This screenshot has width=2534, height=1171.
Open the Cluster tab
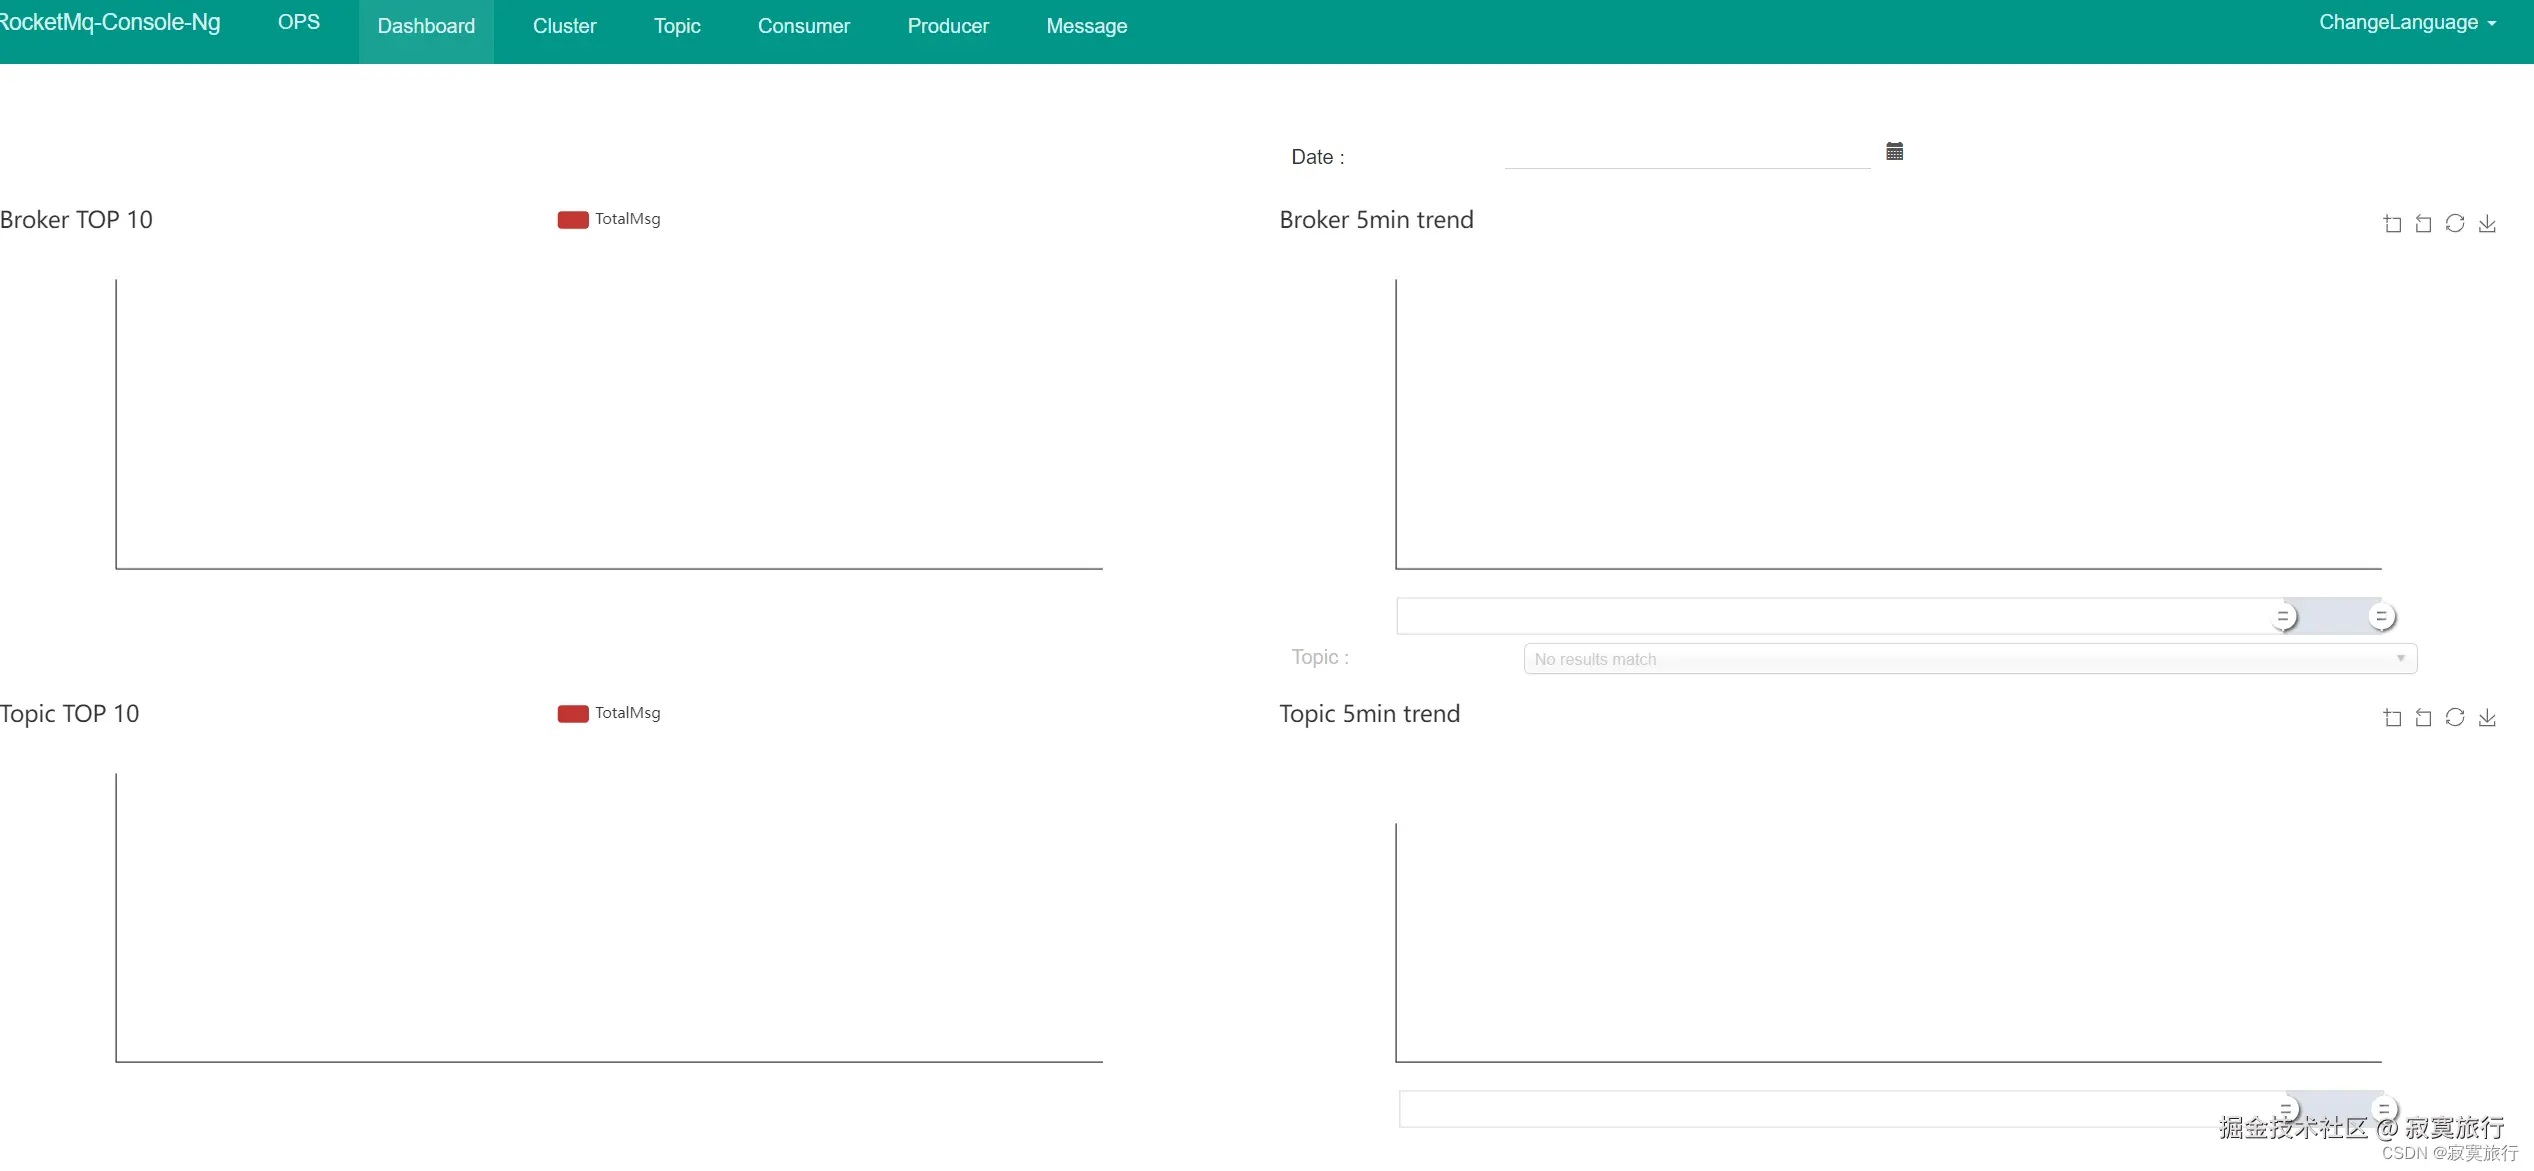coord(564,27)
